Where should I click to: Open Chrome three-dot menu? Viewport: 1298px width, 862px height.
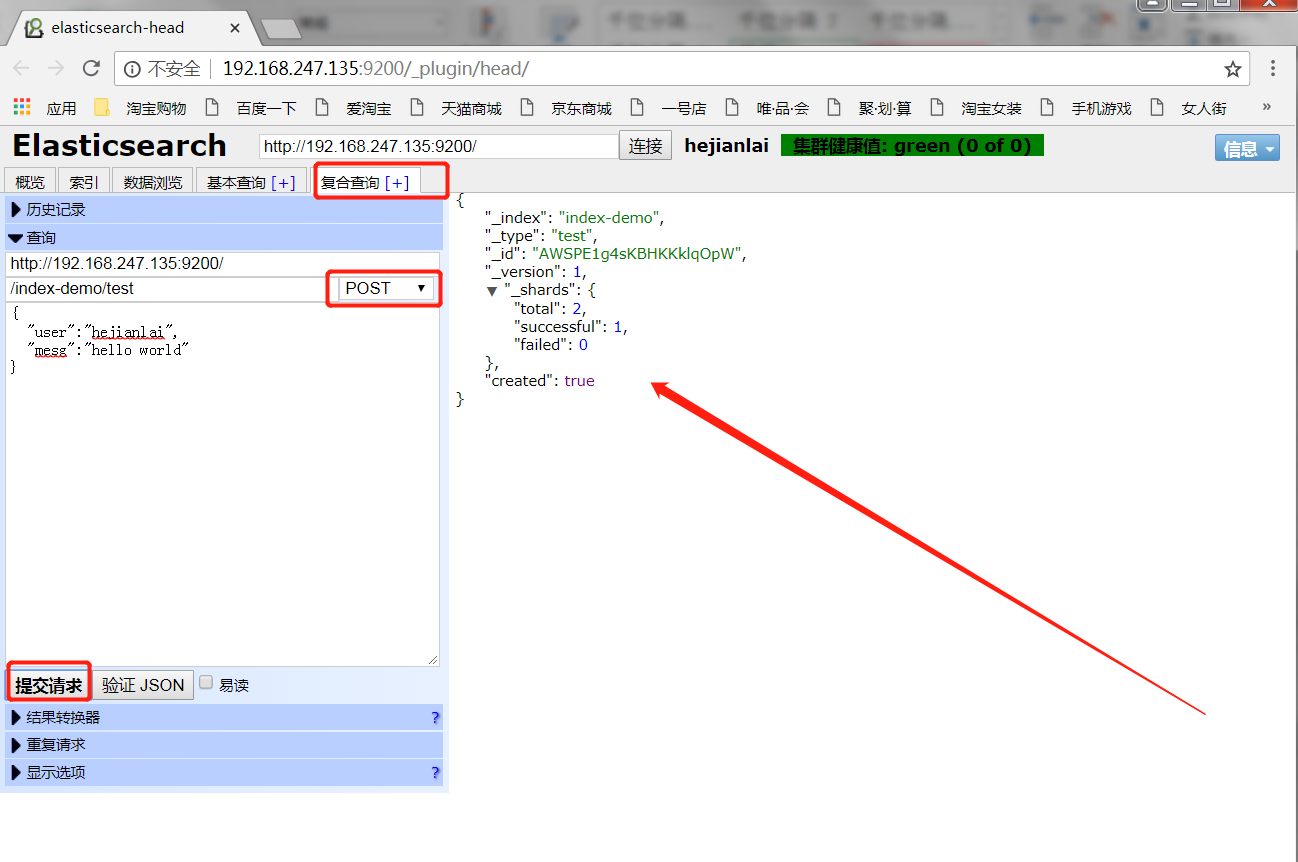coord(1273,69)
